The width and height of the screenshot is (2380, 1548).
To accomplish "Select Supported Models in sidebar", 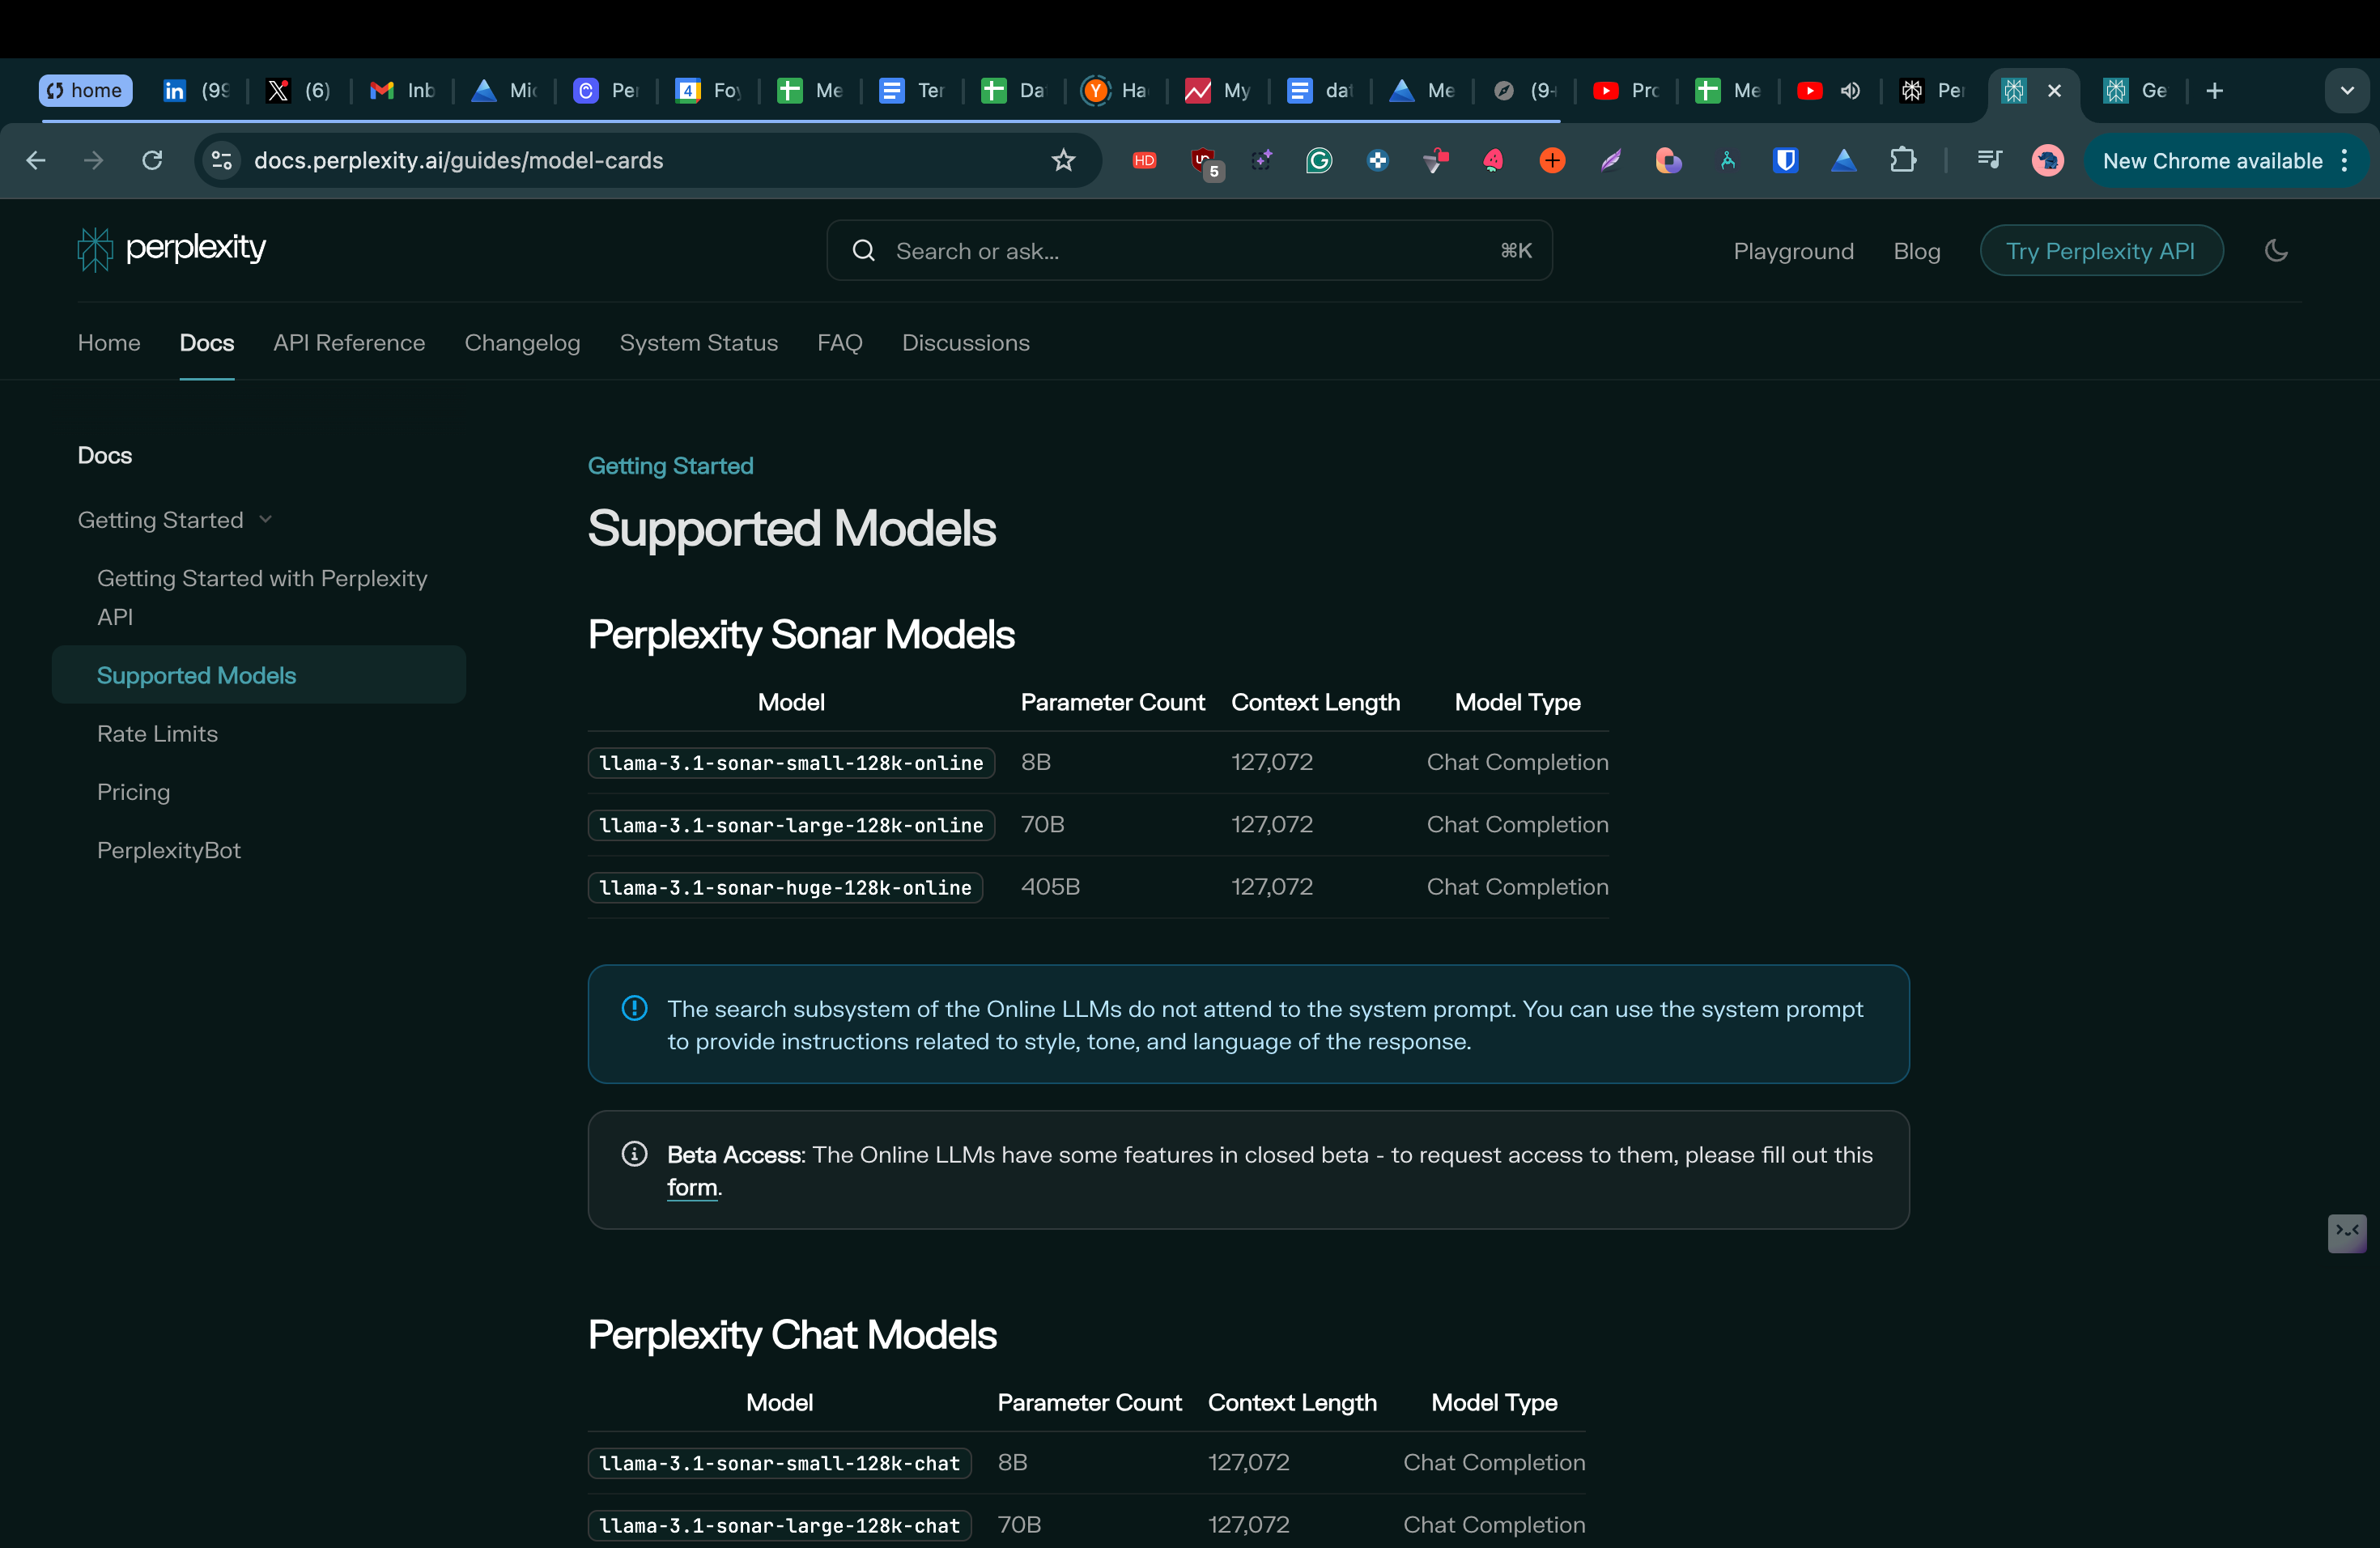I will 258,675.
